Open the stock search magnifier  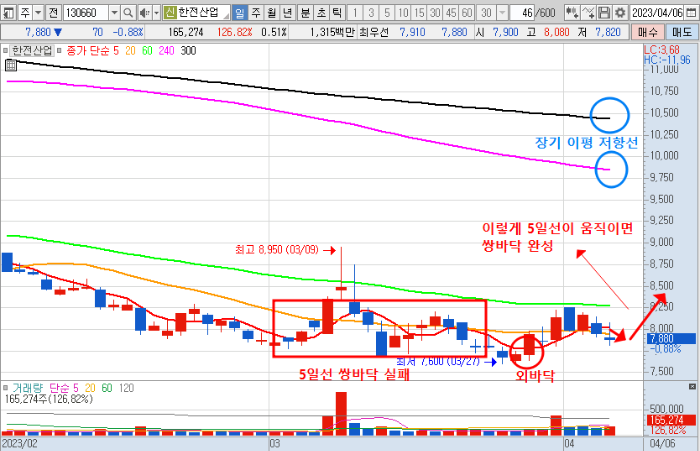pos(128,13)
